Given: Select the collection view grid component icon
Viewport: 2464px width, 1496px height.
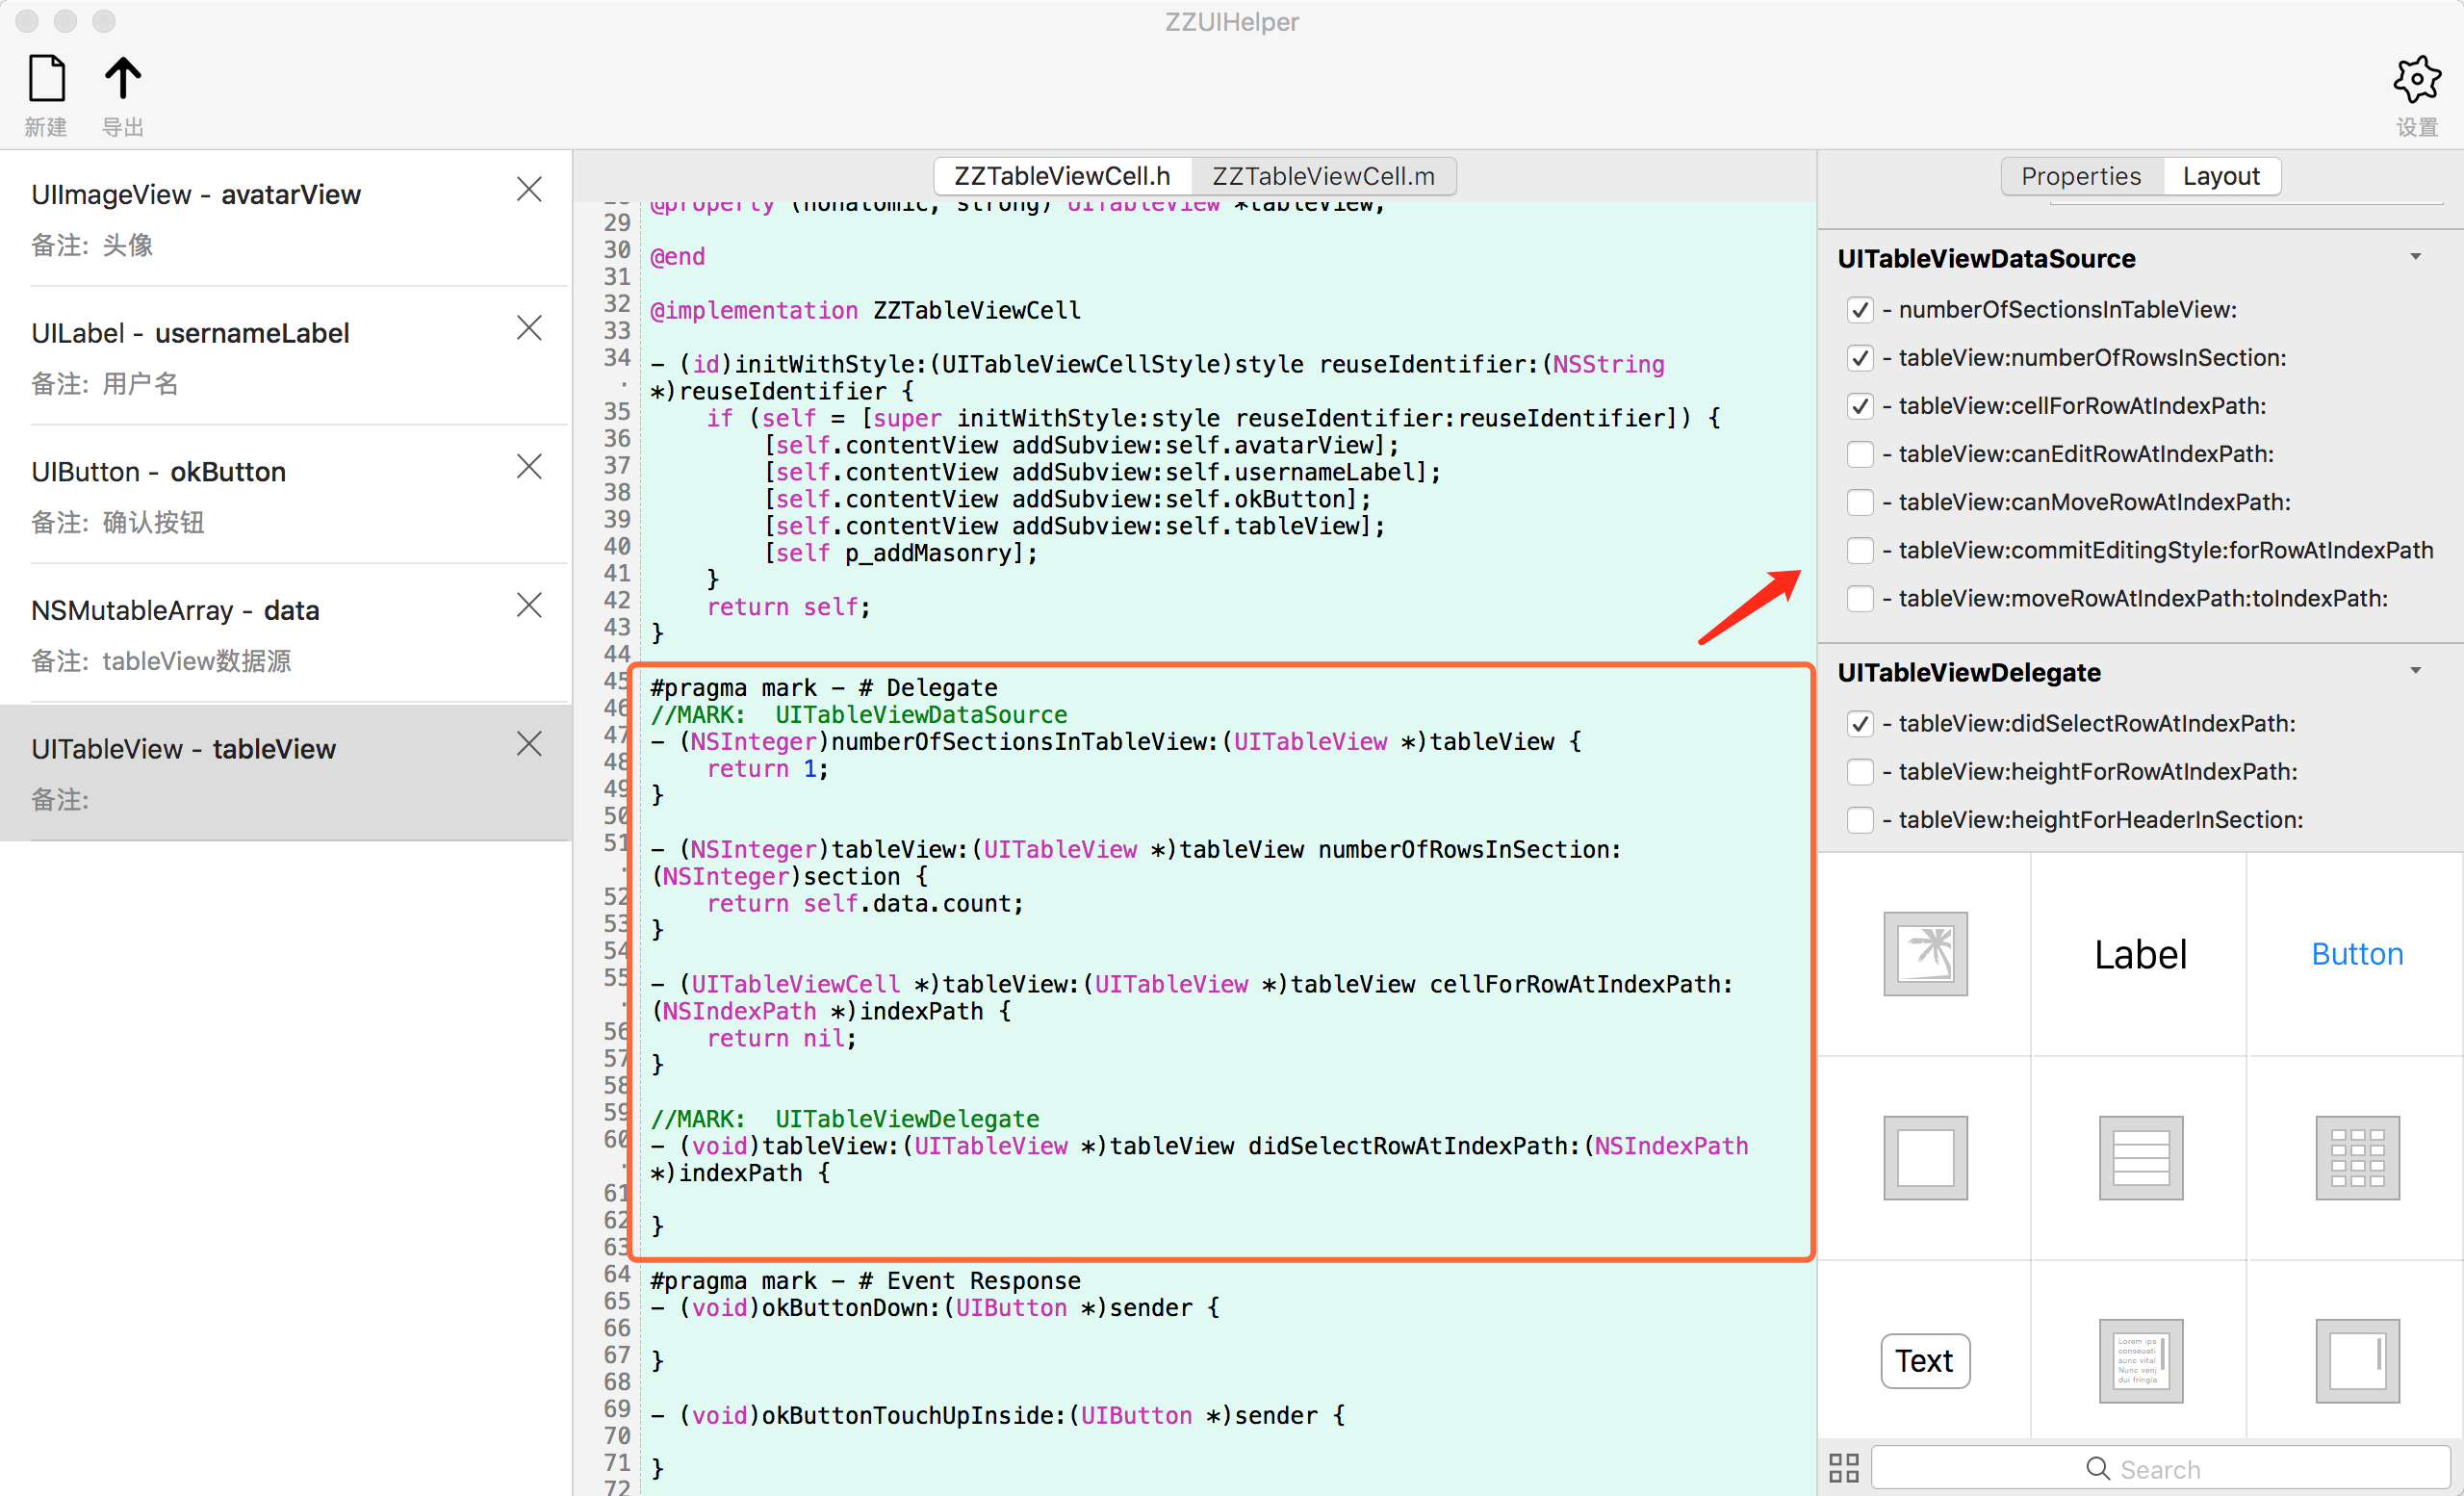Looking at the screenshot, I should (x=2356, y=1158).
